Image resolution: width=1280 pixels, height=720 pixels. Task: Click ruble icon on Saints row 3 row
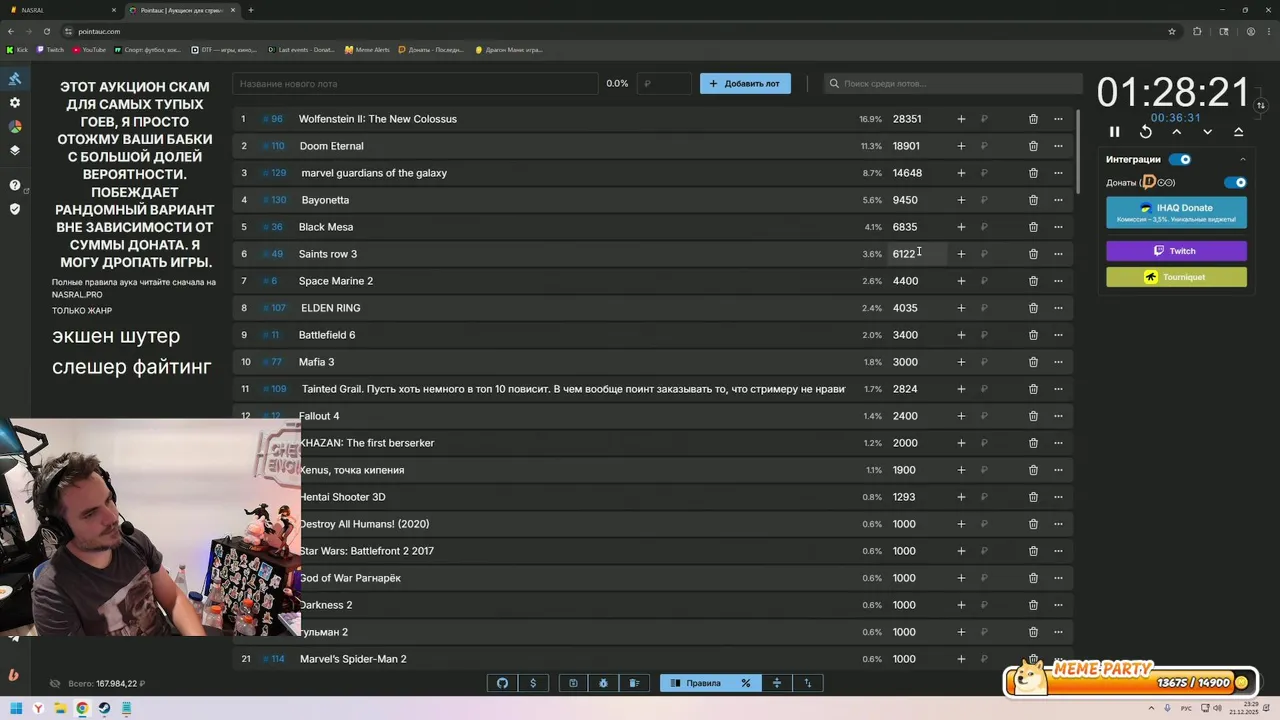click(985, 254)
